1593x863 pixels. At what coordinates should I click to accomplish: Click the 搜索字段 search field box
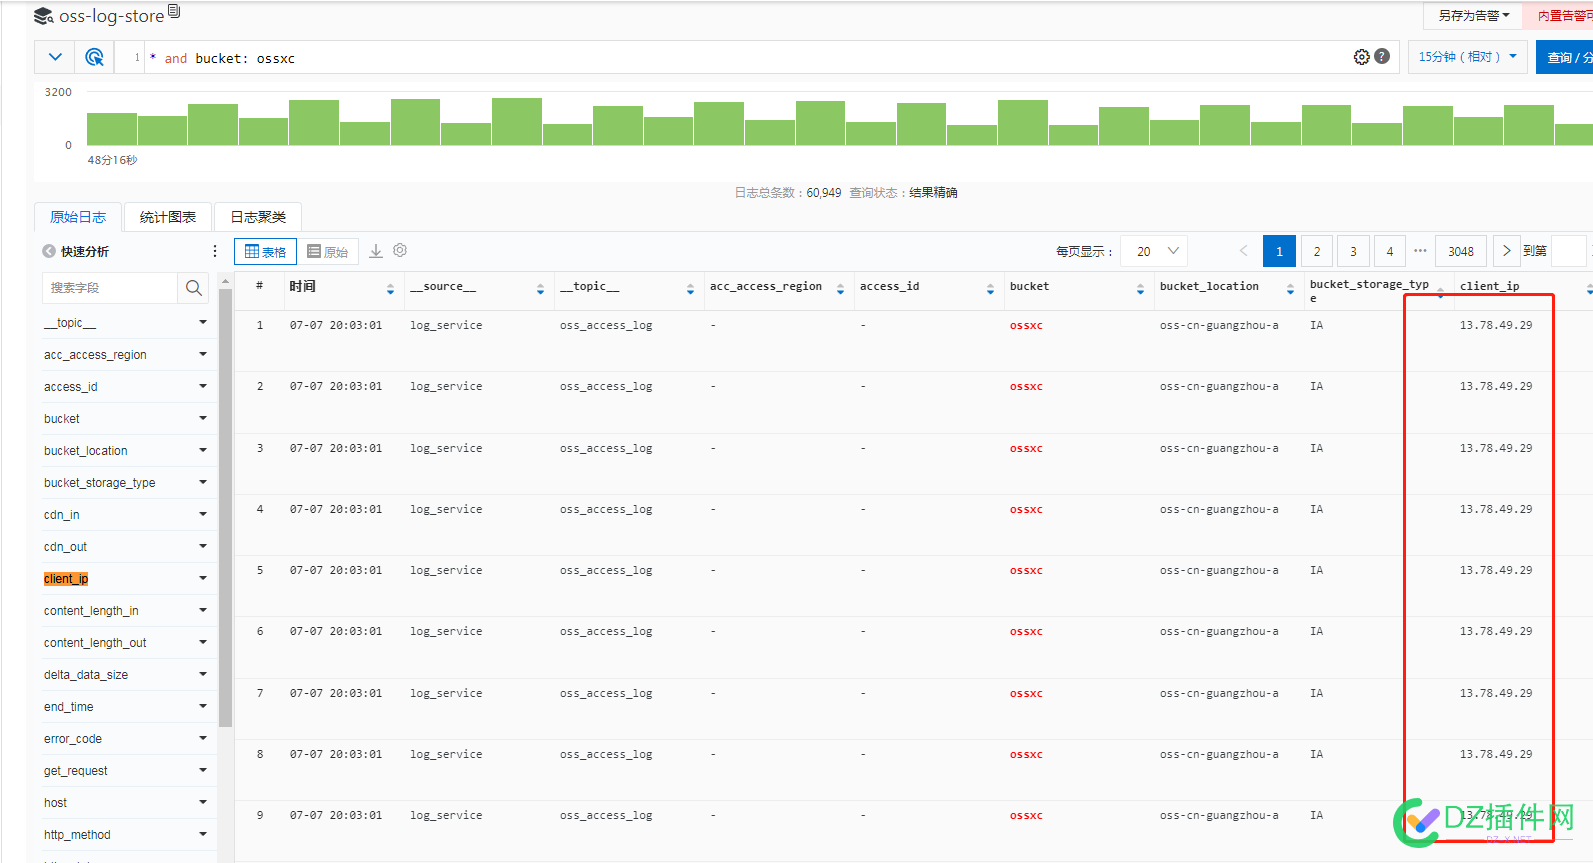coord(110,288)
